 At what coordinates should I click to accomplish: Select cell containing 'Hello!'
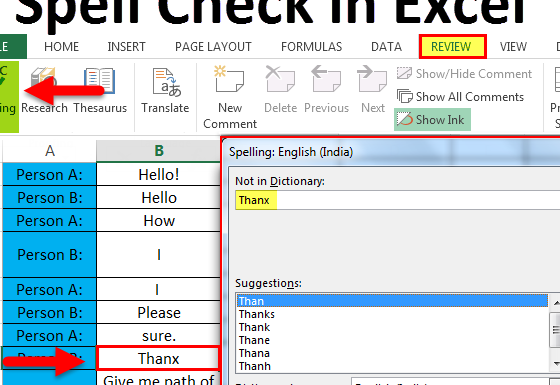159,174
